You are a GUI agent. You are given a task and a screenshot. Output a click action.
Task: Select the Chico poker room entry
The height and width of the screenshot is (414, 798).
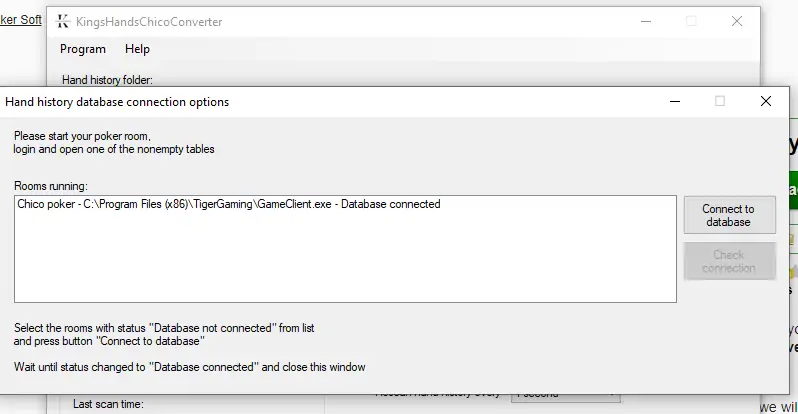click(x=228, y=204)
